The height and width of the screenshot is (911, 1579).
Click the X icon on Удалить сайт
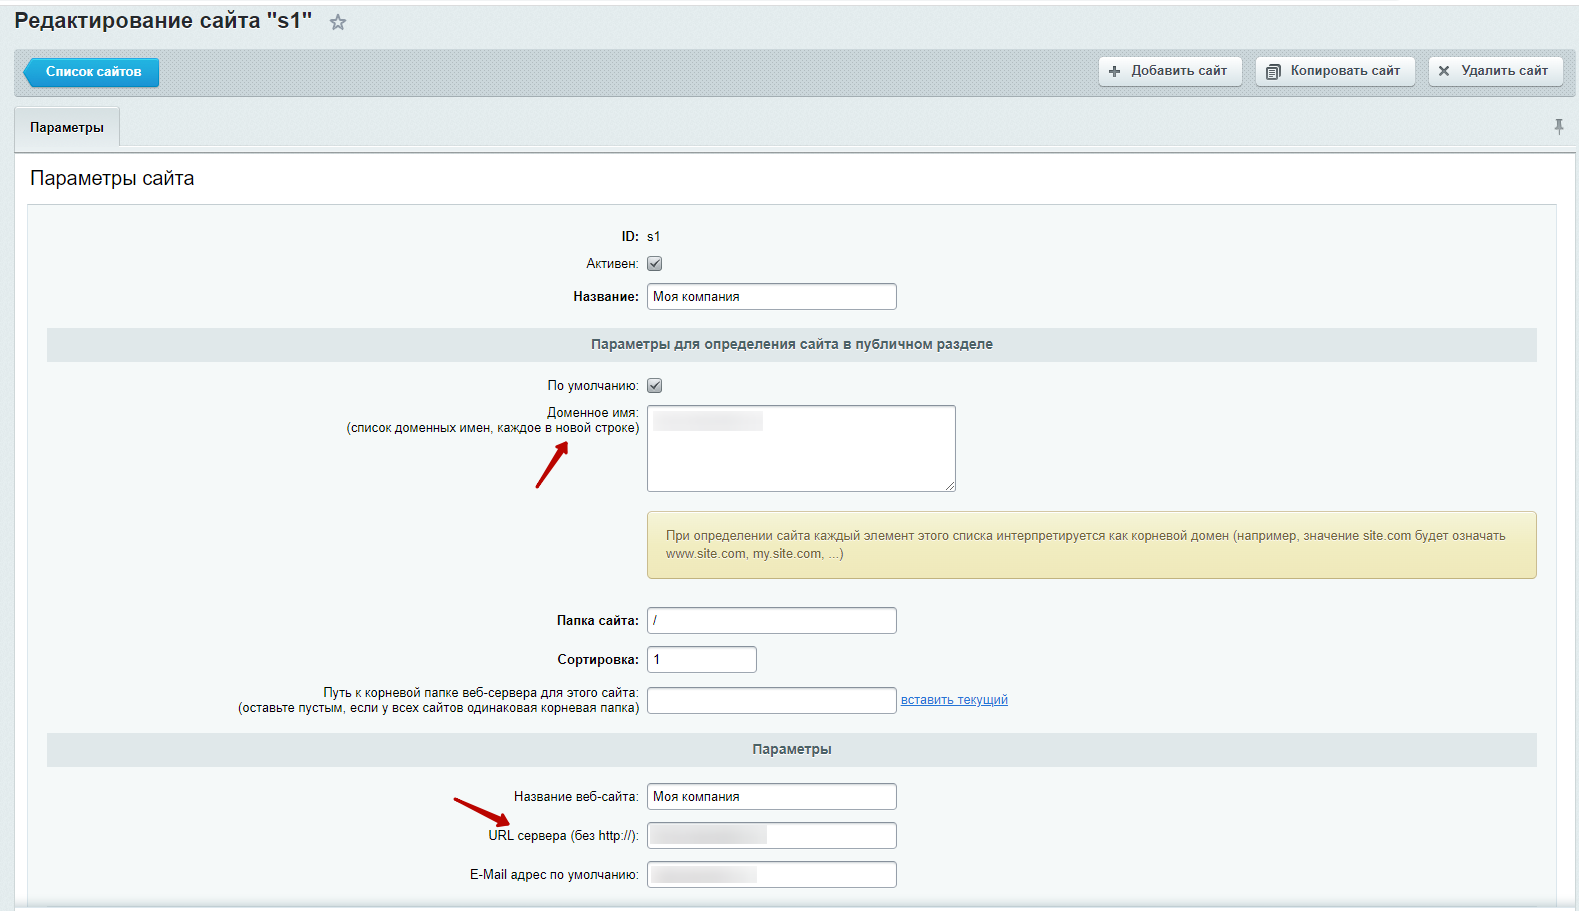point(1444,71)
